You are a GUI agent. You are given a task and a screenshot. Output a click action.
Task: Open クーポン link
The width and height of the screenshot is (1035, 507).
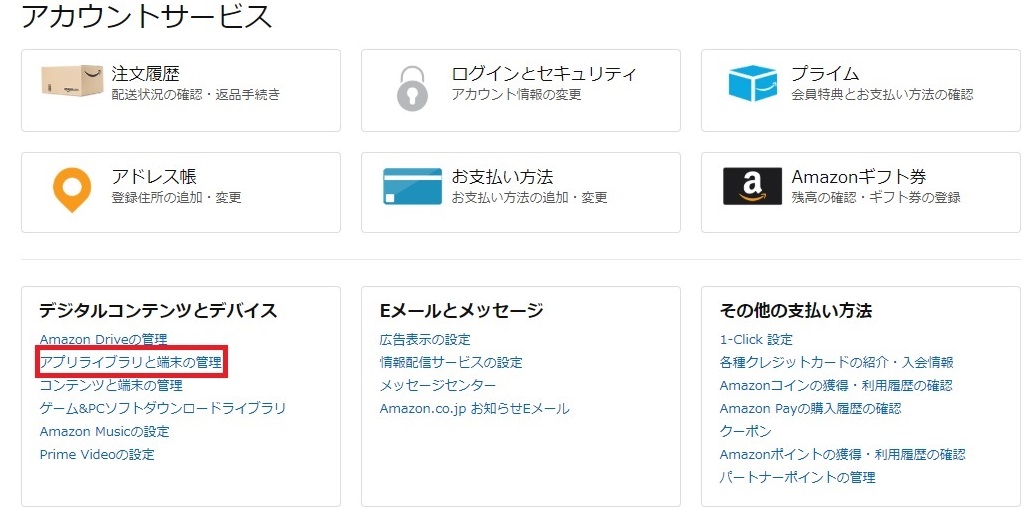point(745,431)
